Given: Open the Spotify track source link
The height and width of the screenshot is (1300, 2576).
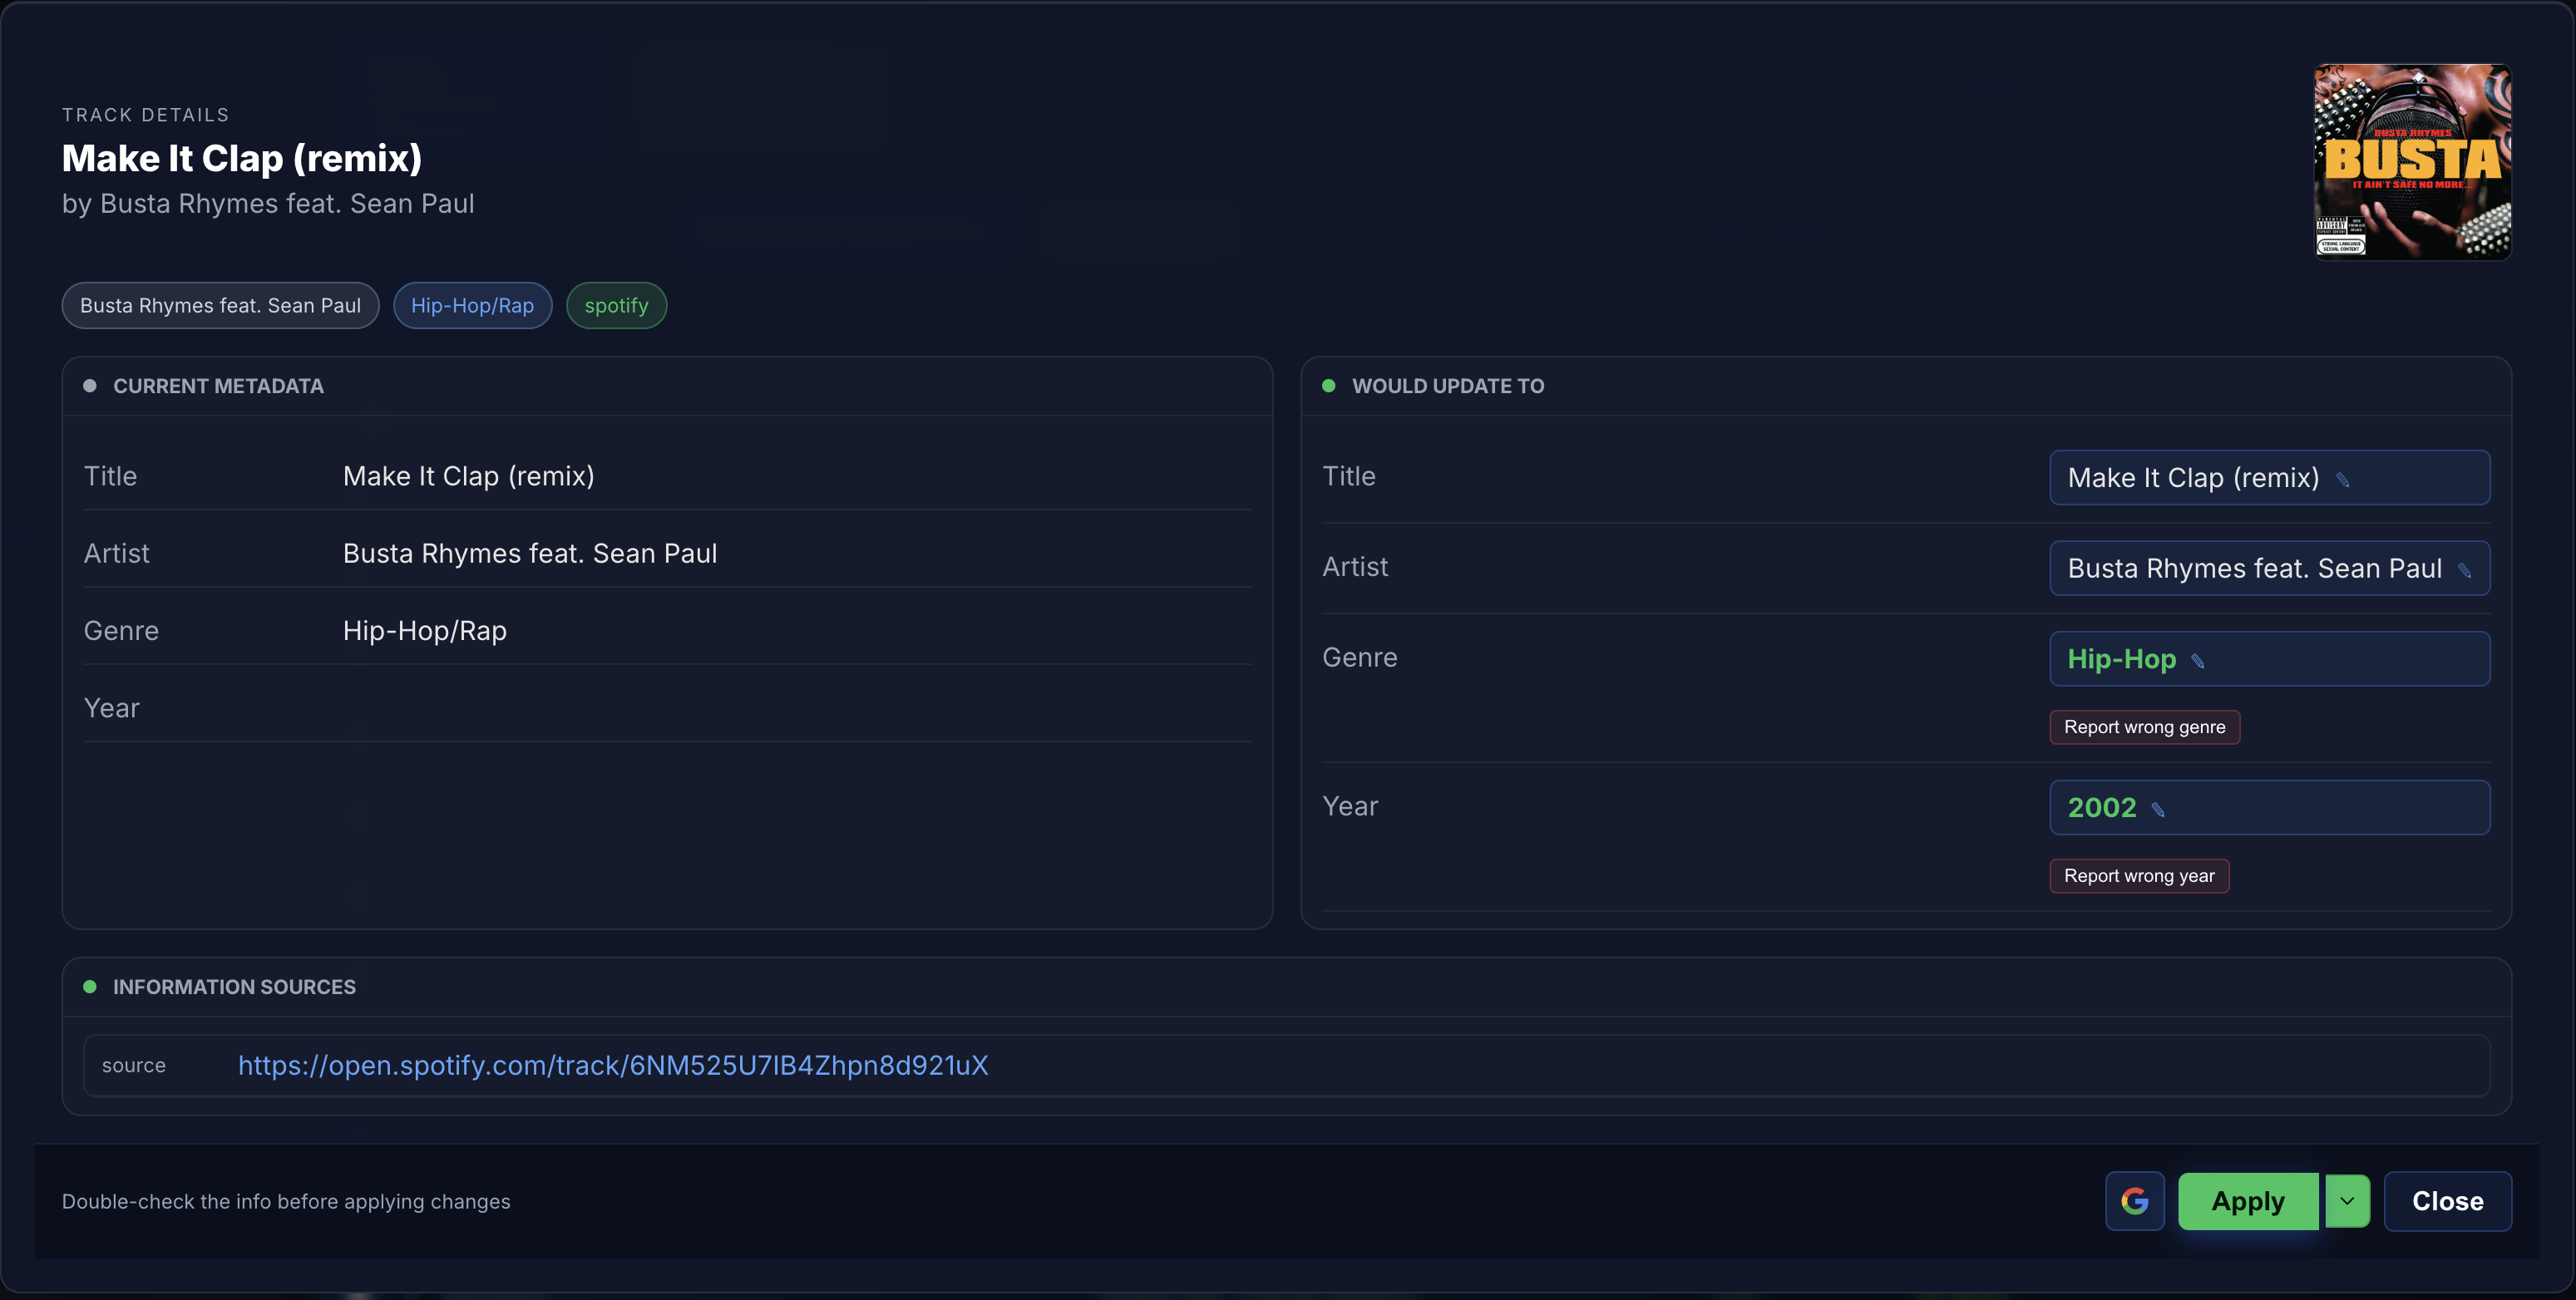Looking at the screenshot, I should 613,1065.
